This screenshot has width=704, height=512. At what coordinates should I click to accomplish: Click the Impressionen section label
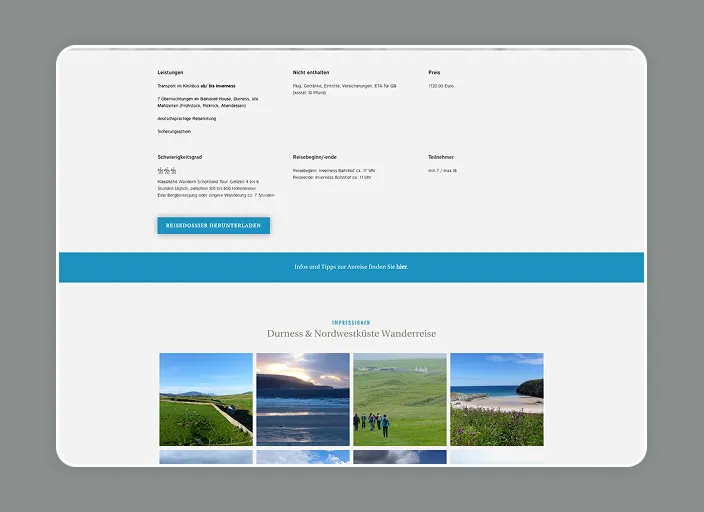point(351,323)
